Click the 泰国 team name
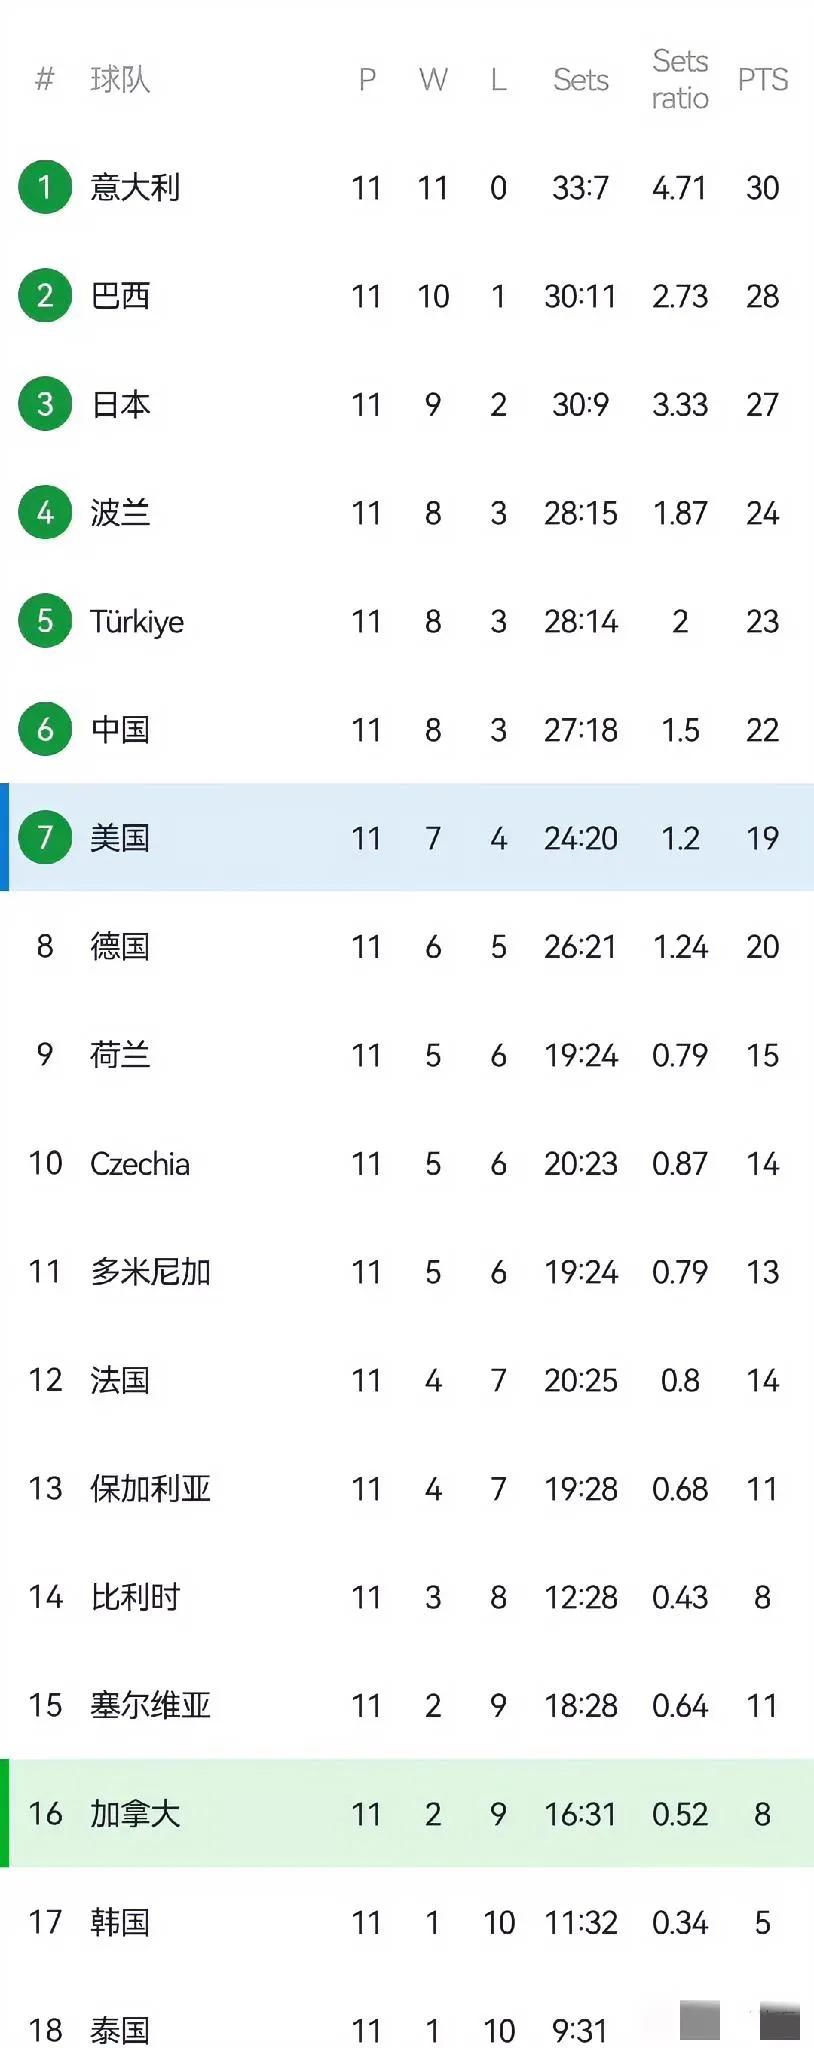 click(x=120, y=2030)
